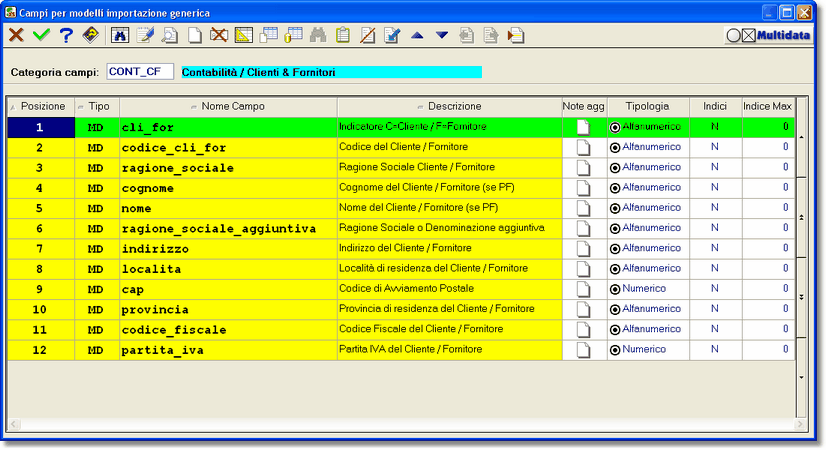
Task: Click the Tipologia column header
Action: [x=648, y=106]
